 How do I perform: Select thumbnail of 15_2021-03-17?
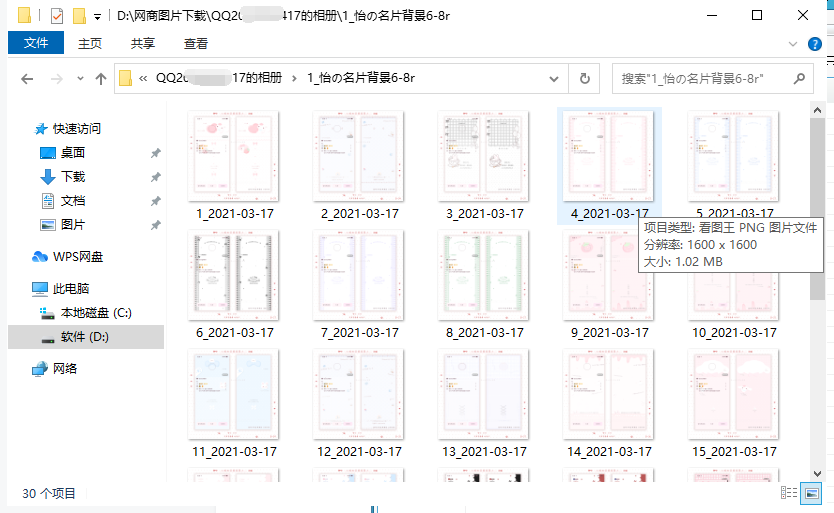pyautogui.click(x=733, y=394)
